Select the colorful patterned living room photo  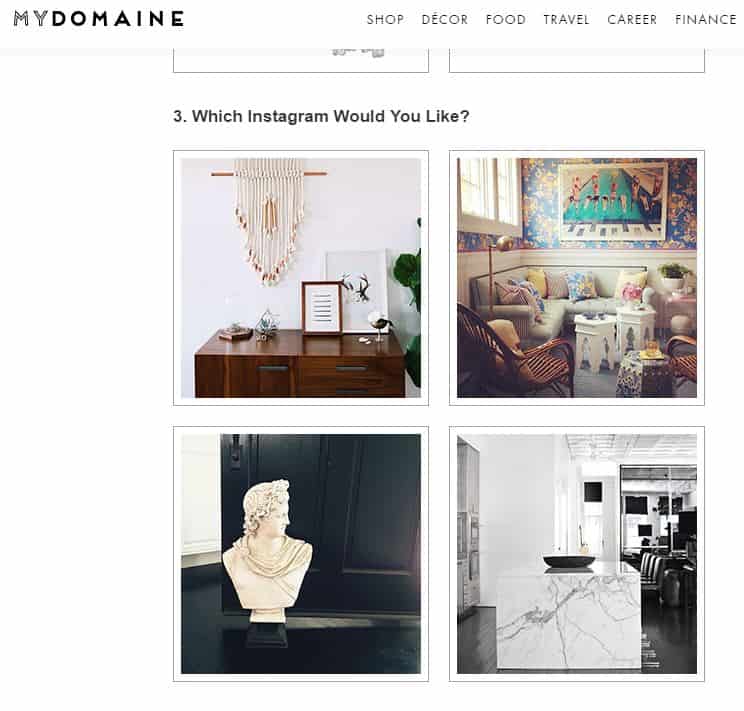click(x=577, y=278)
